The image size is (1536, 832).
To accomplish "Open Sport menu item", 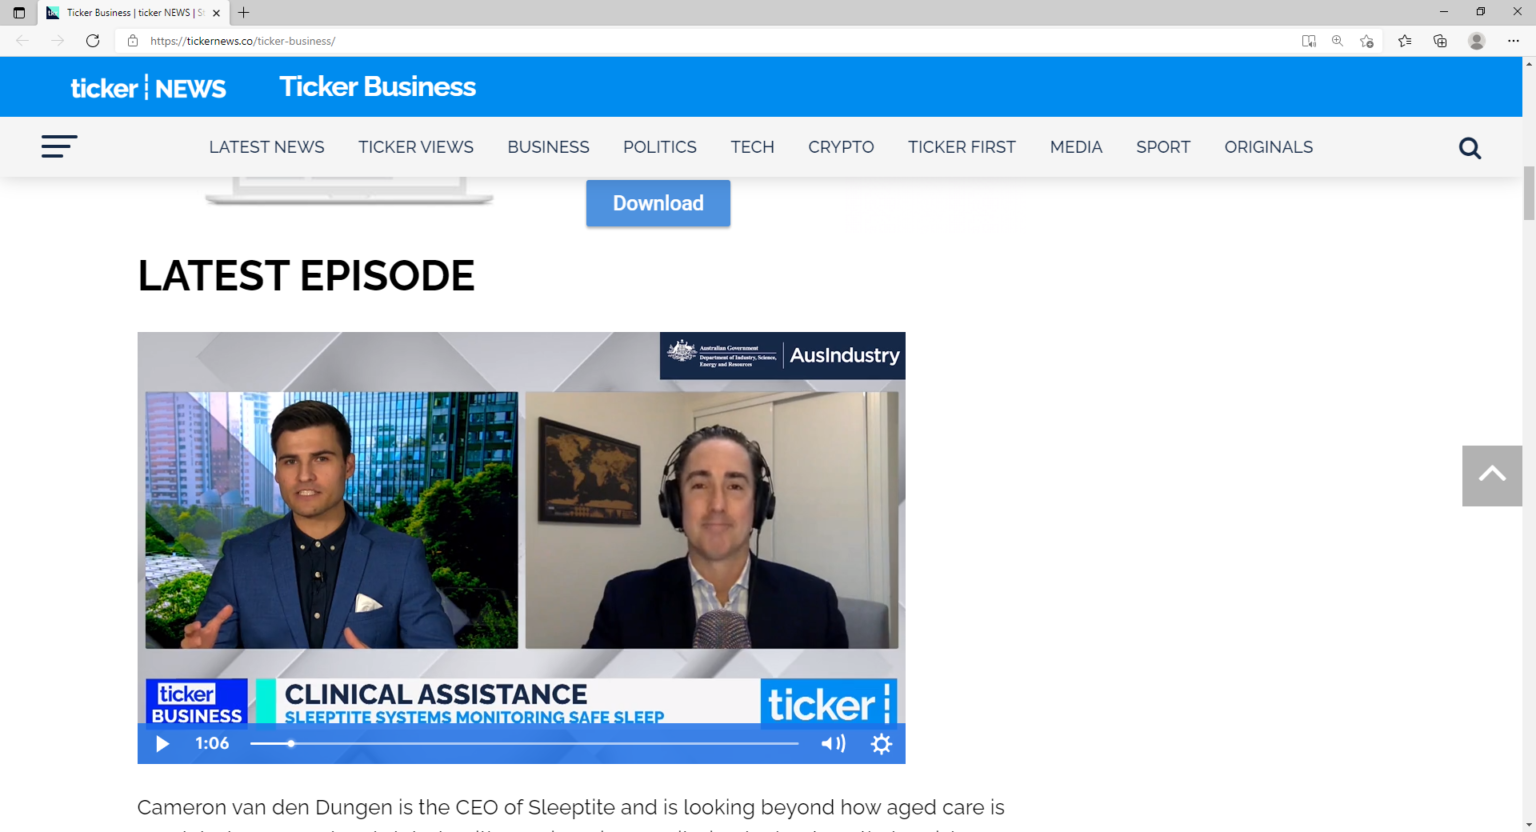I will point(1163,147).
